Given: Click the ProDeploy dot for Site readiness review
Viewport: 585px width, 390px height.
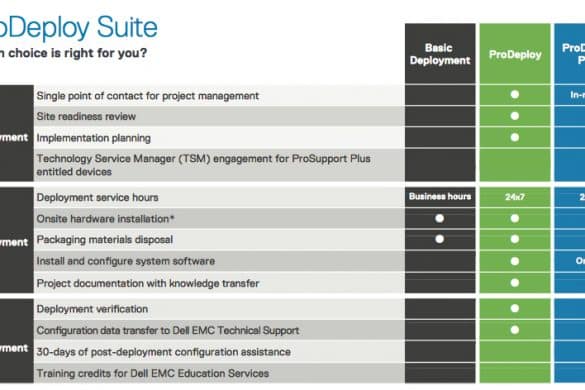Looking at the screenshot, I should [x=515, y=116].
